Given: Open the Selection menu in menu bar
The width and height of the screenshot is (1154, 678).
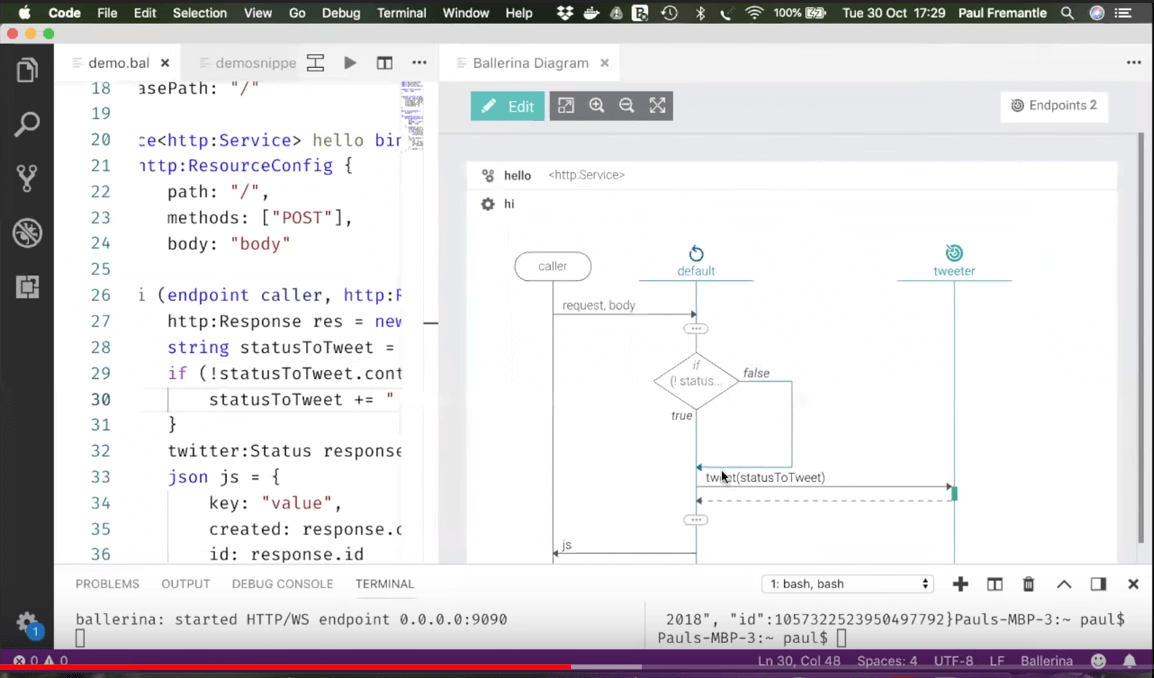Looking at the screenshot, I should click(199, 13).
